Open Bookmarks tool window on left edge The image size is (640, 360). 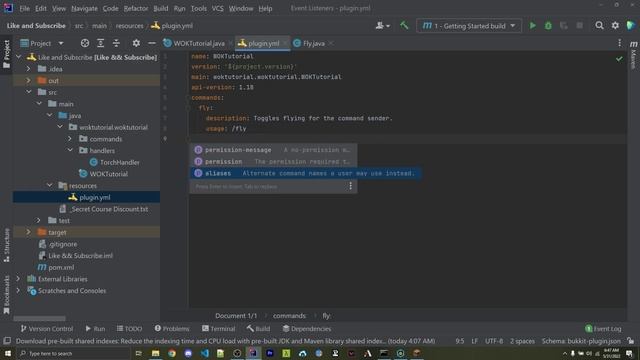(x=6, y=295)
